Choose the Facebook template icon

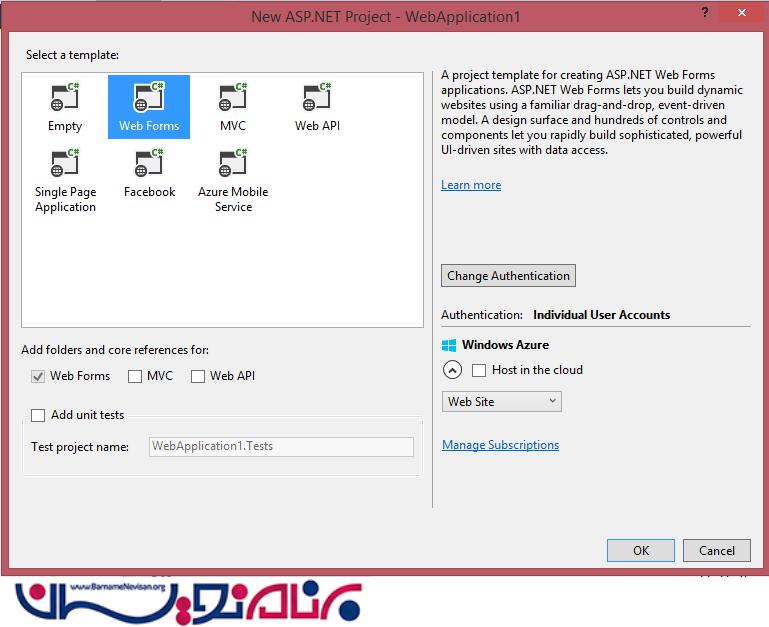[149, 164]
